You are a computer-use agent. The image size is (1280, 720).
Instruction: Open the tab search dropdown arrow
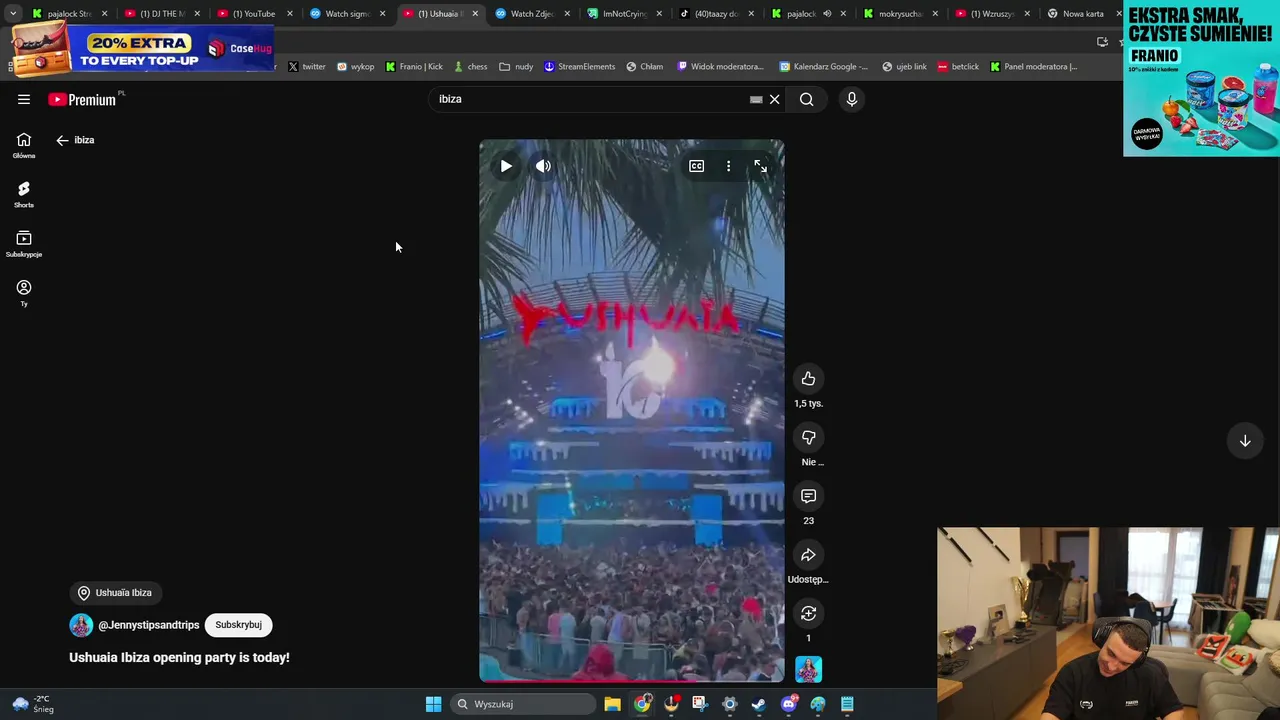pos(13,14)
